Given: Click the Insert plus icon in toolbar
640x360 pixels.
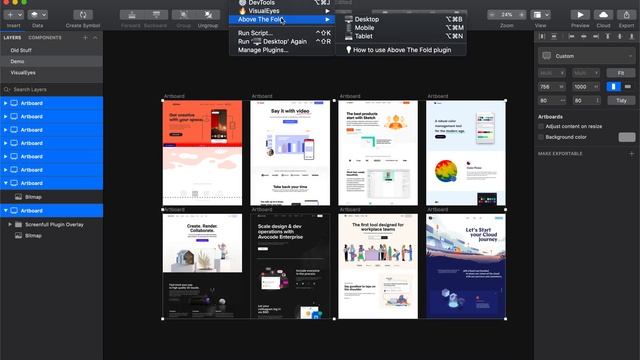Looking at the screenshot, I should [10, 15].
